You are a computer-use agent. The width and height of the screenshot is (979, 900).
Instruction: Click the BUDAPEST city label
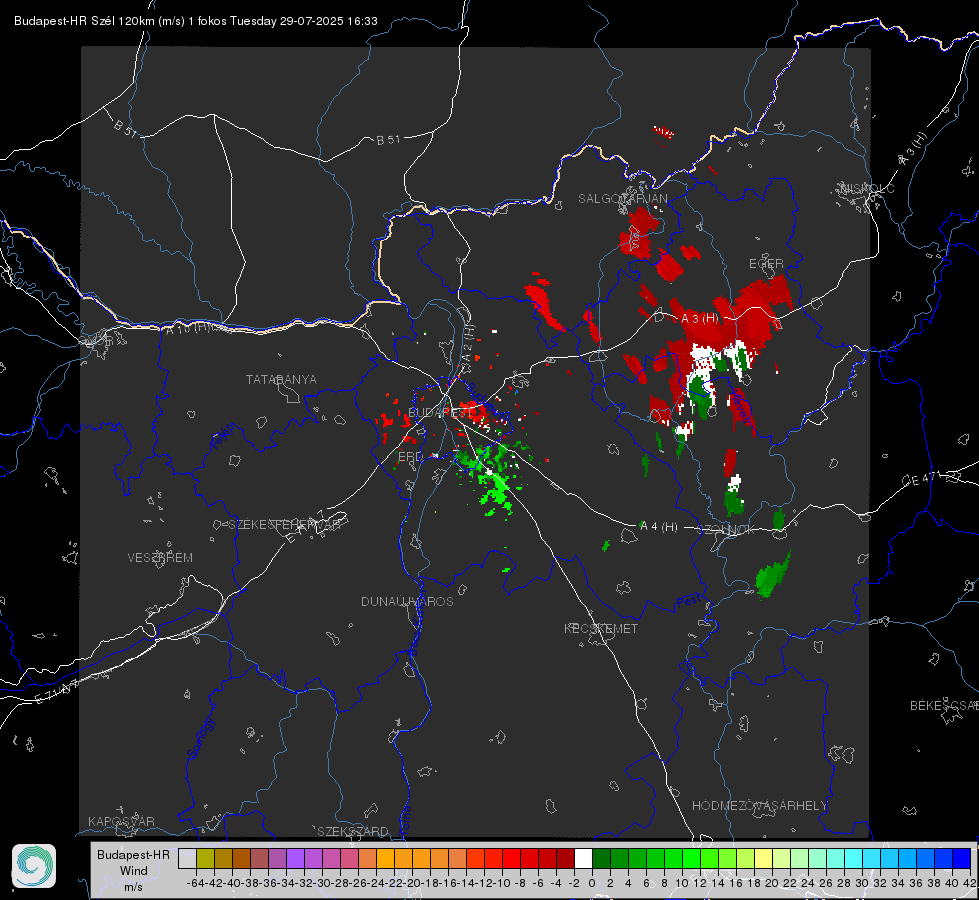pyautogui.click(x=440, y=412)
